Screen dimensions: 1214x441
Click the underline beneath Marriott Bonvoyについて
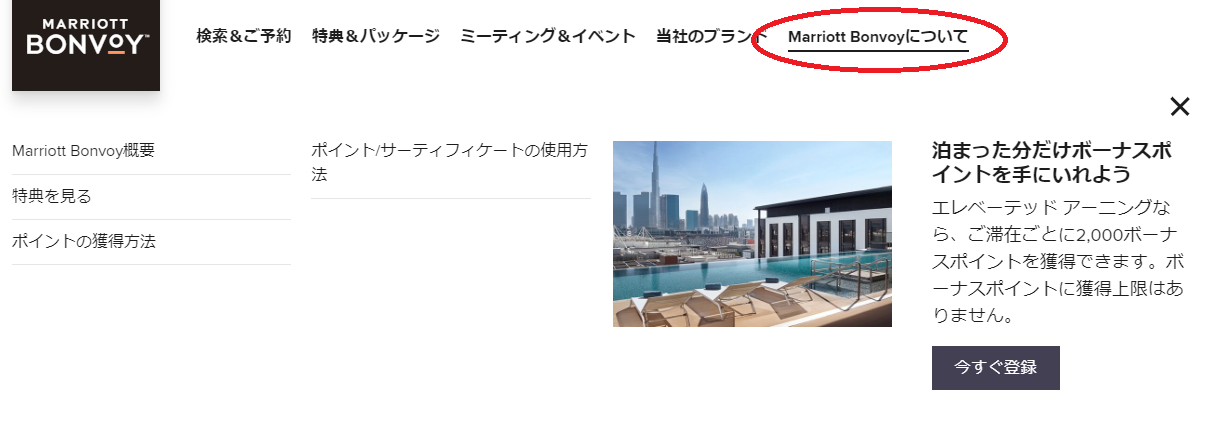coord(878,50)
